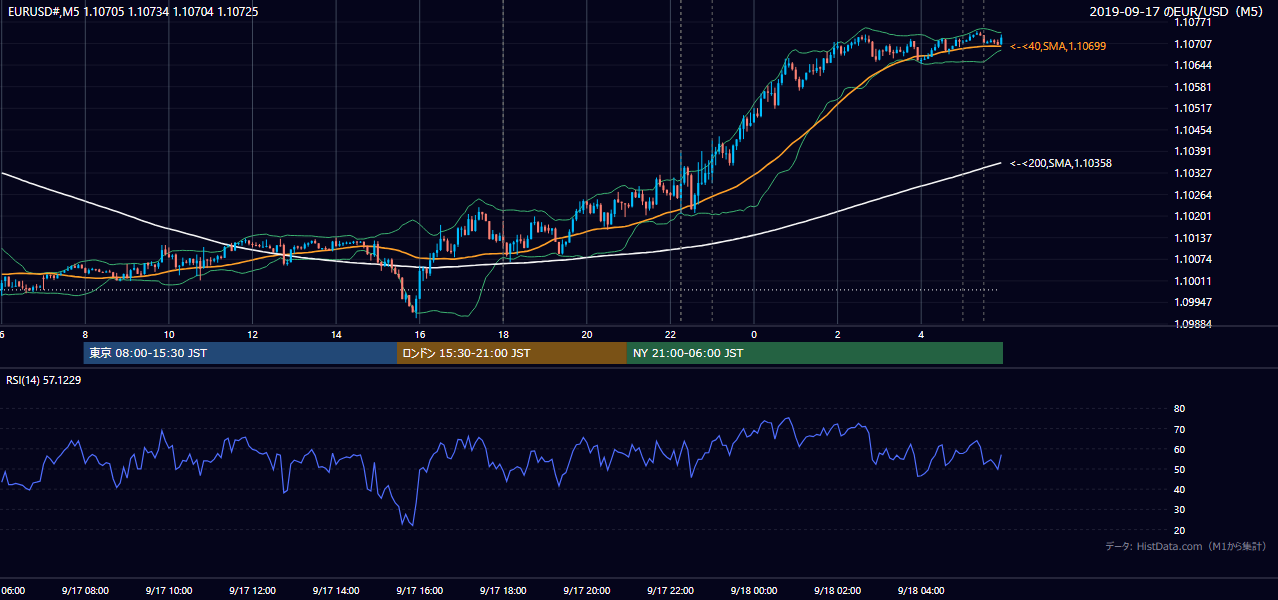Click price axis value 1.10011

[1192, 281]
